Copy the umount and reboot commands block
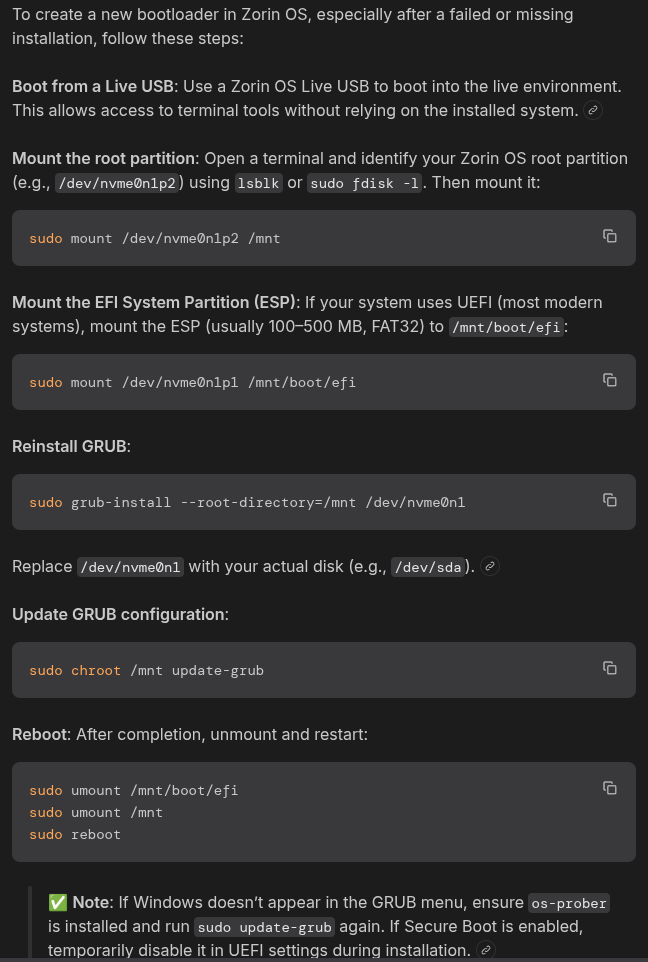Viewport: 648px width, 962px height. 609,788
